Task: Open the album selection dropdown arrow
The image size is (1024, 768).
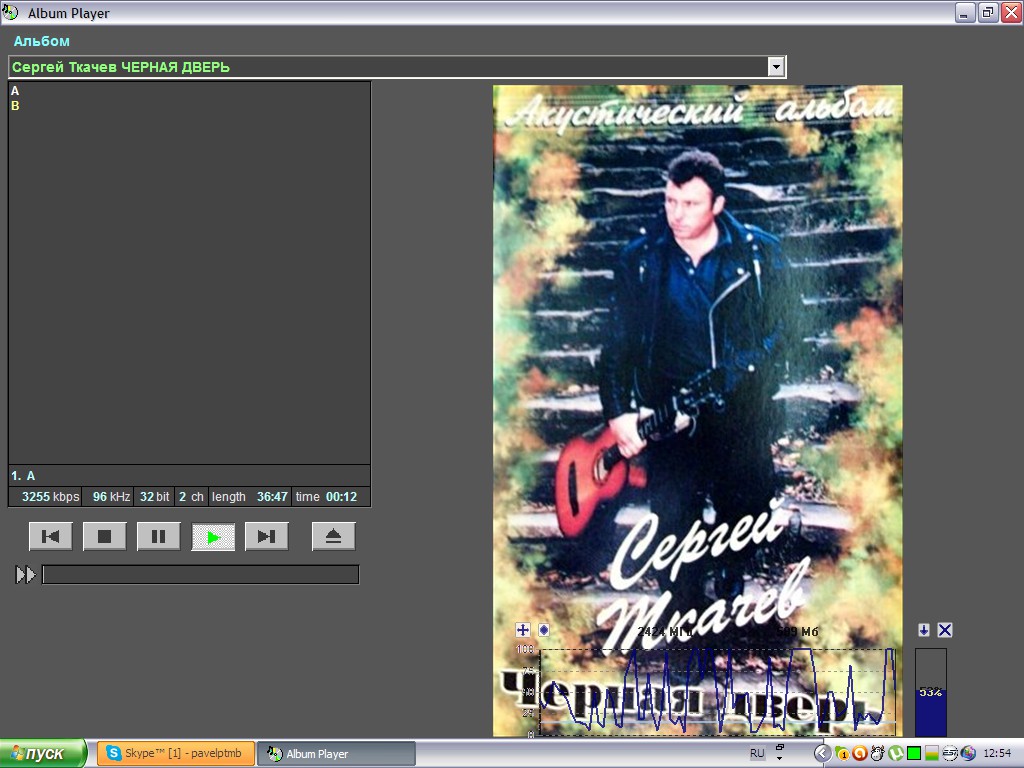Action: tap(776, 67)
